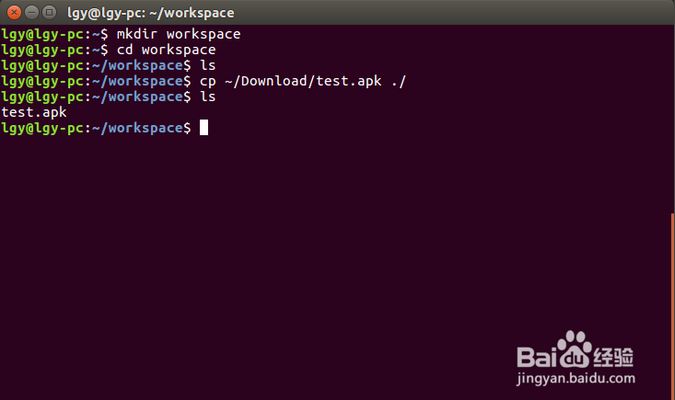Click the Baidu paw print logo

click(575, 346)
